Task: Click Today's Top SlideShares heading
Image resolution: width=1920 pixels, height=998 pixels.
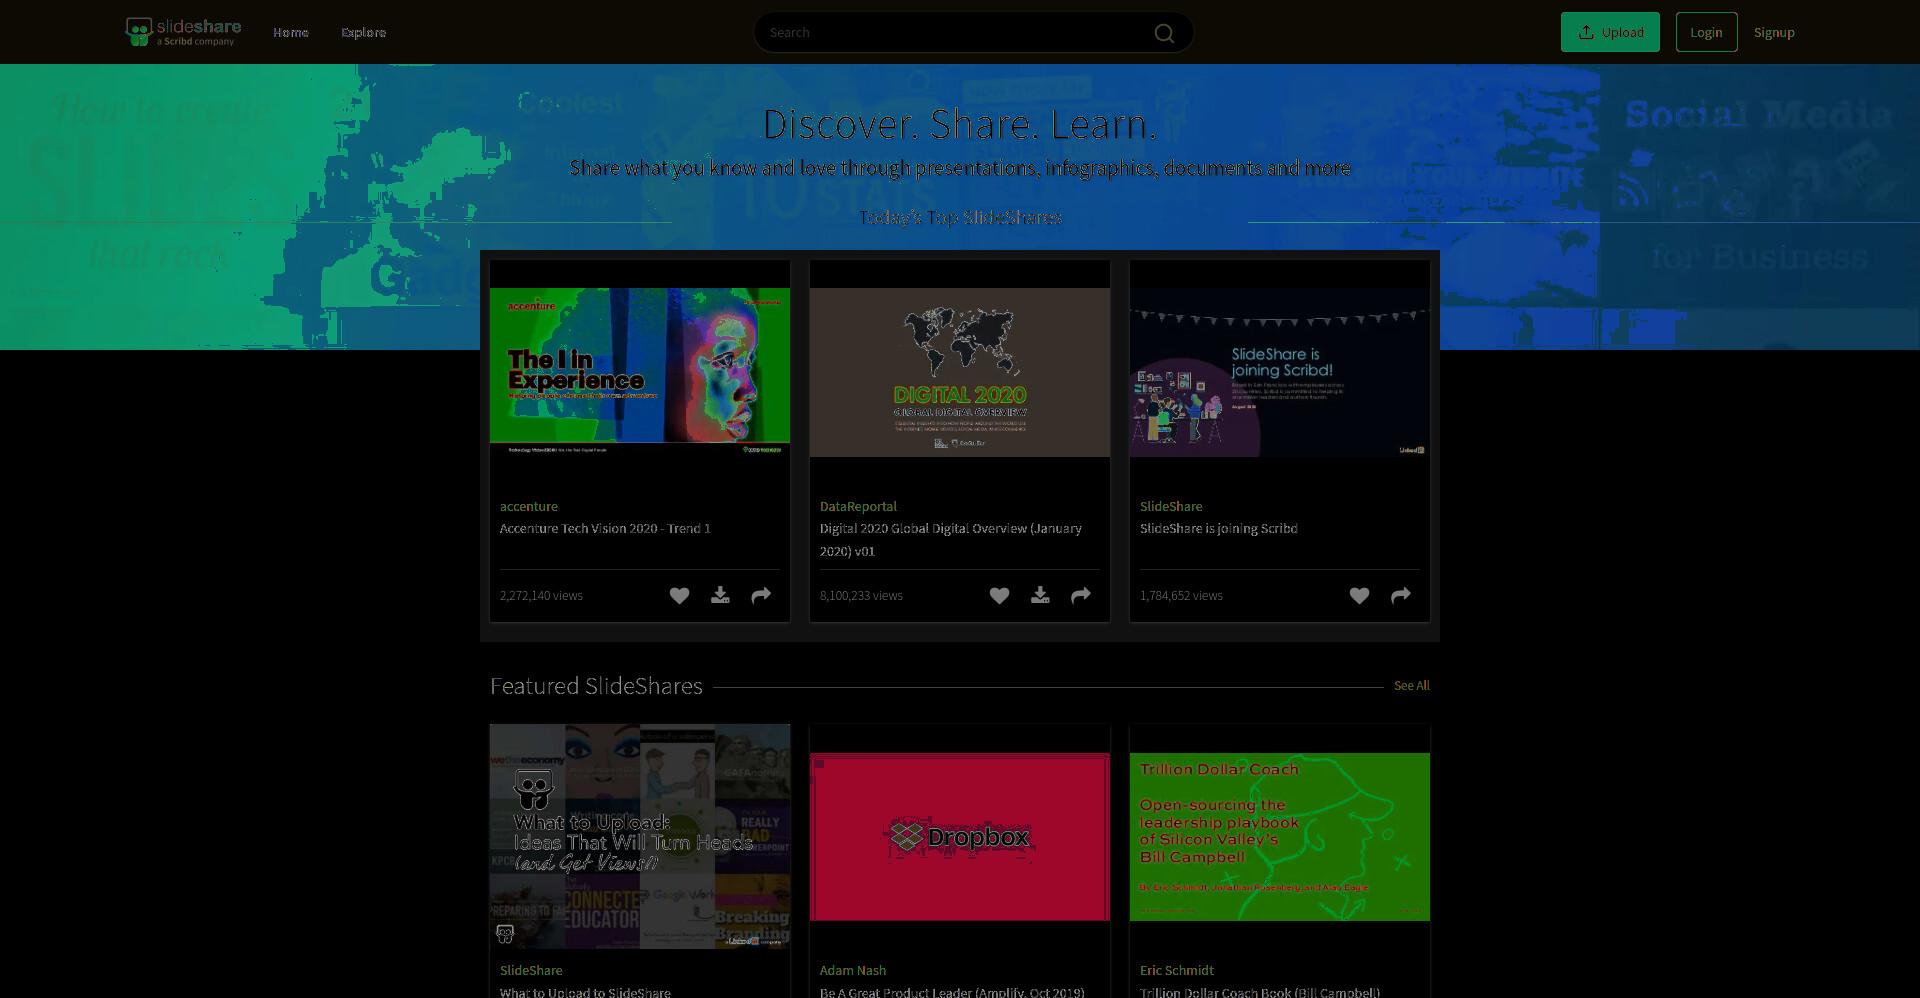Action: [960, 218]
